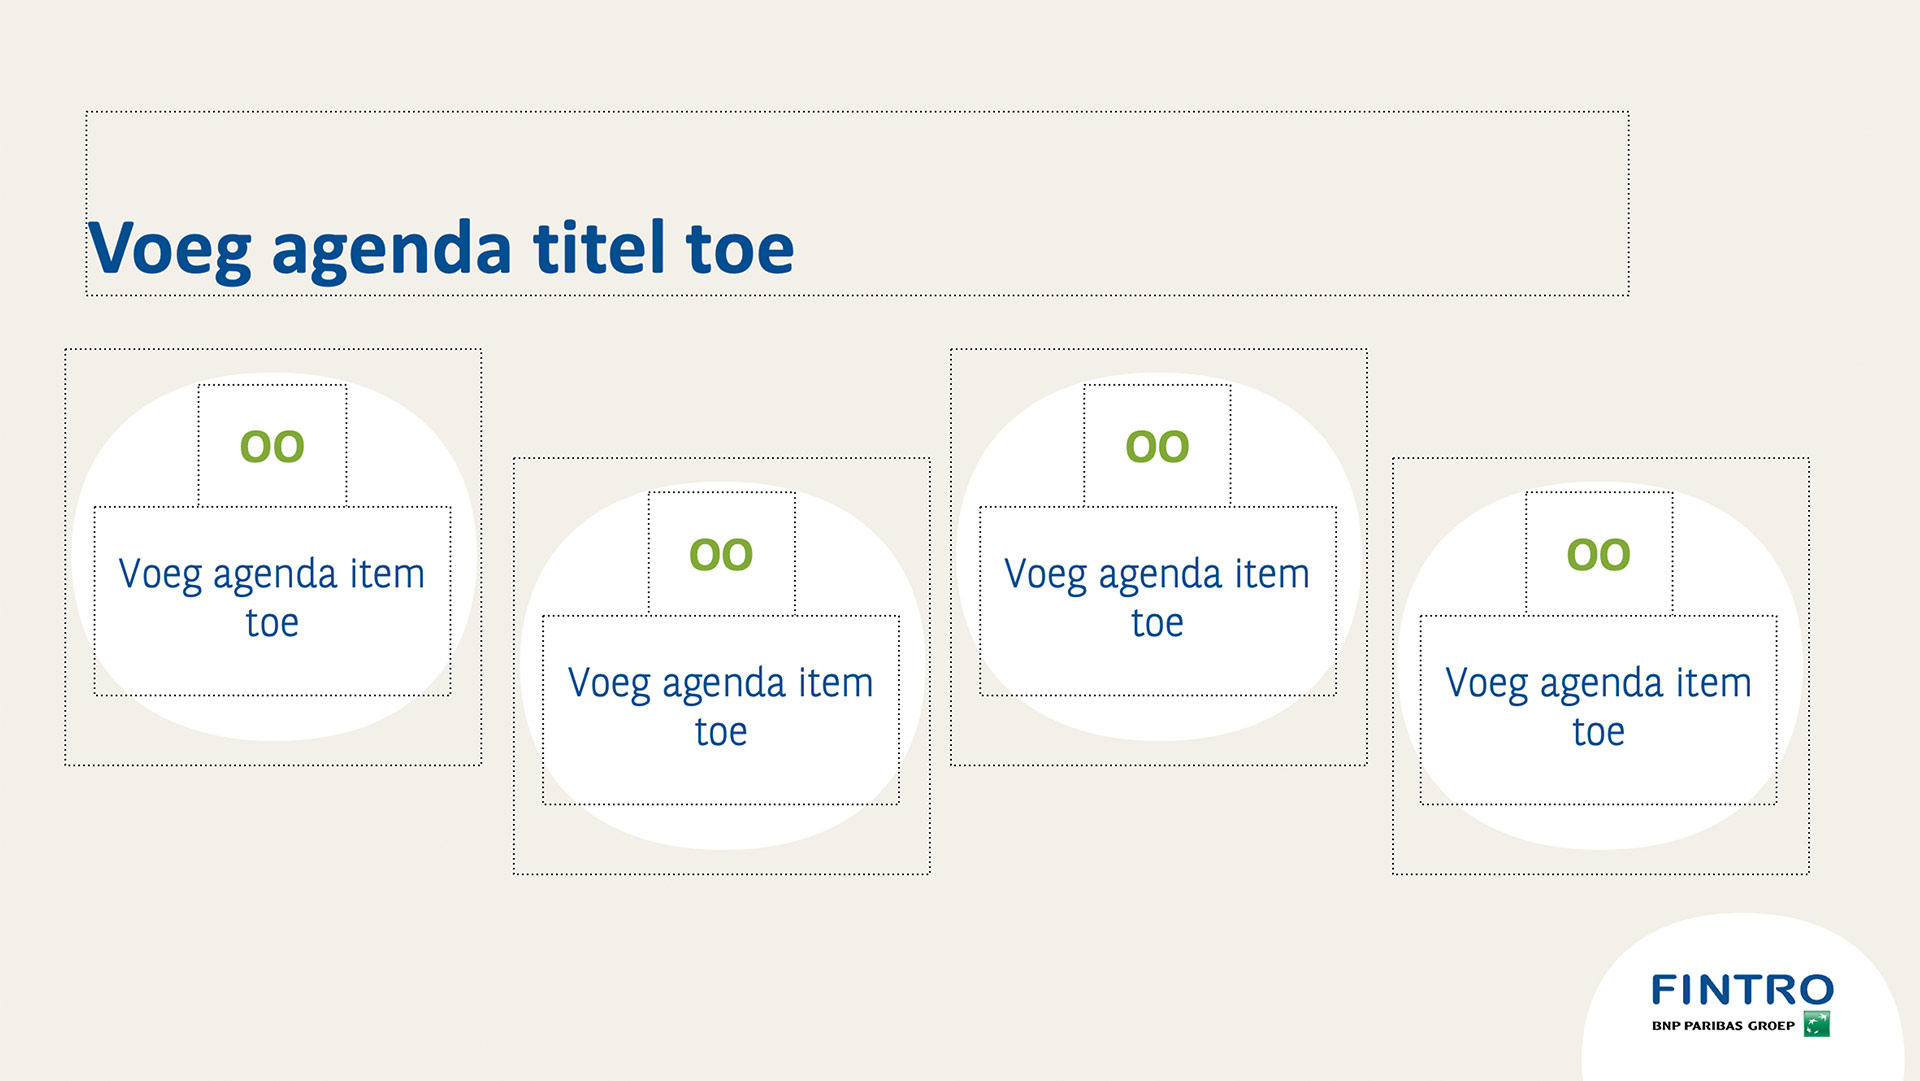Click the green BNP Paribas star icon
Image resolution: width=1920 pixels, height=1081 pixels.
[1816, 1024]
